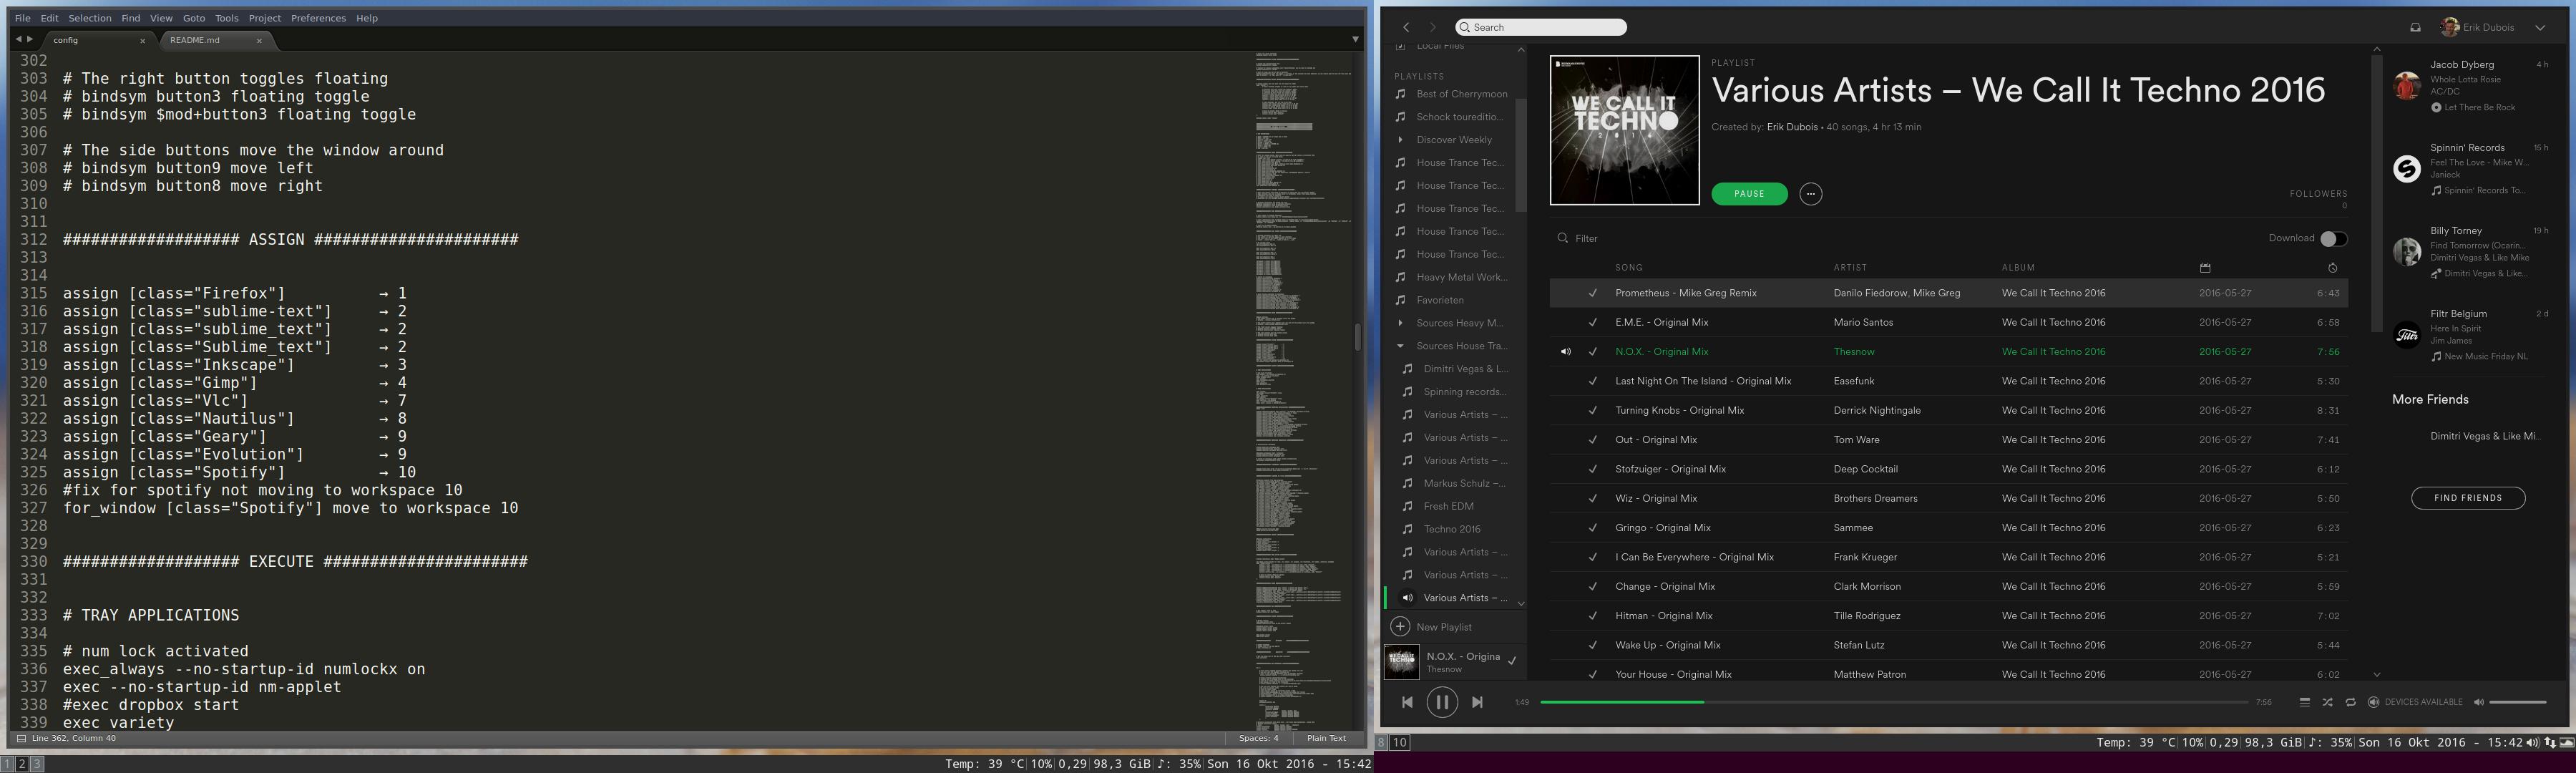Image resolution: width=2576 pixels, height=773 pixels.
Task: Open the We Call It Techno cover art
Action: pos(1624,130)
